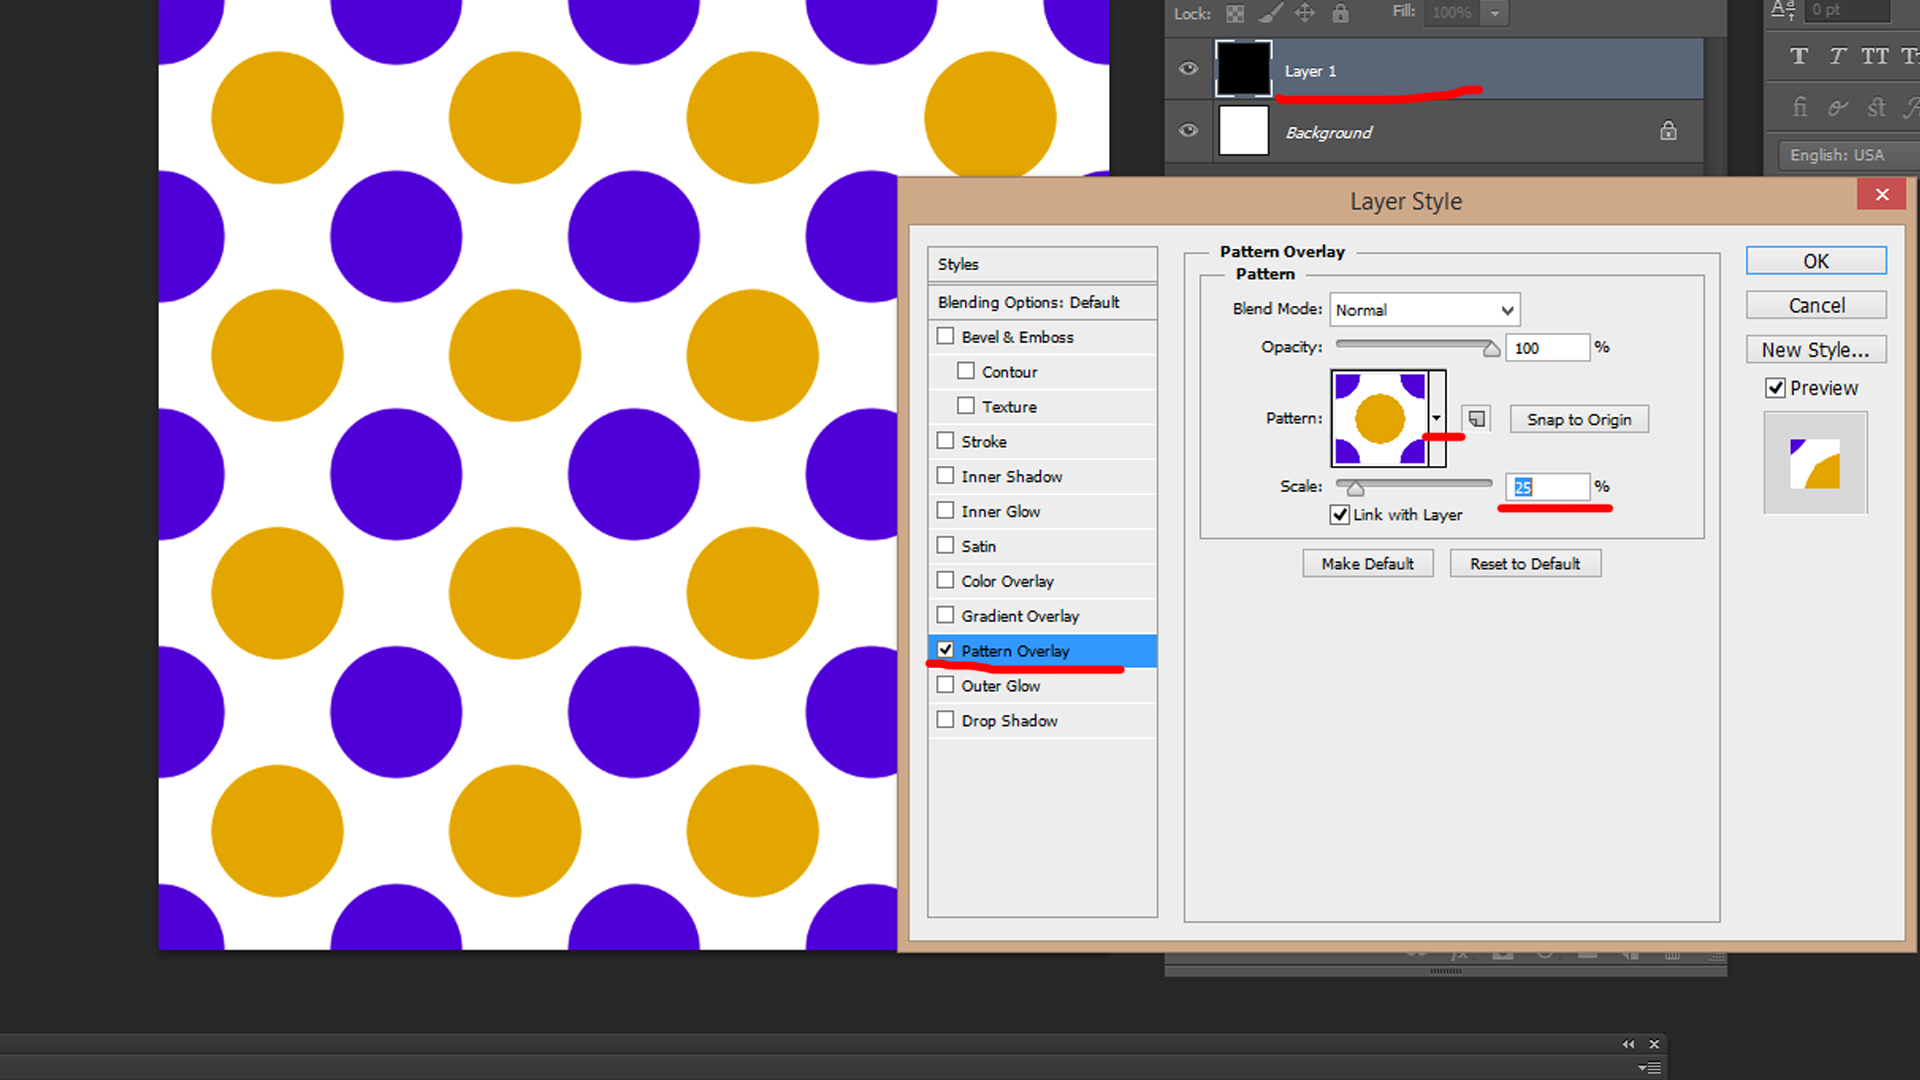This screenshot has width=1920, height=1080.
Task: Click the New Style... button
Action: click(1816, 349)
